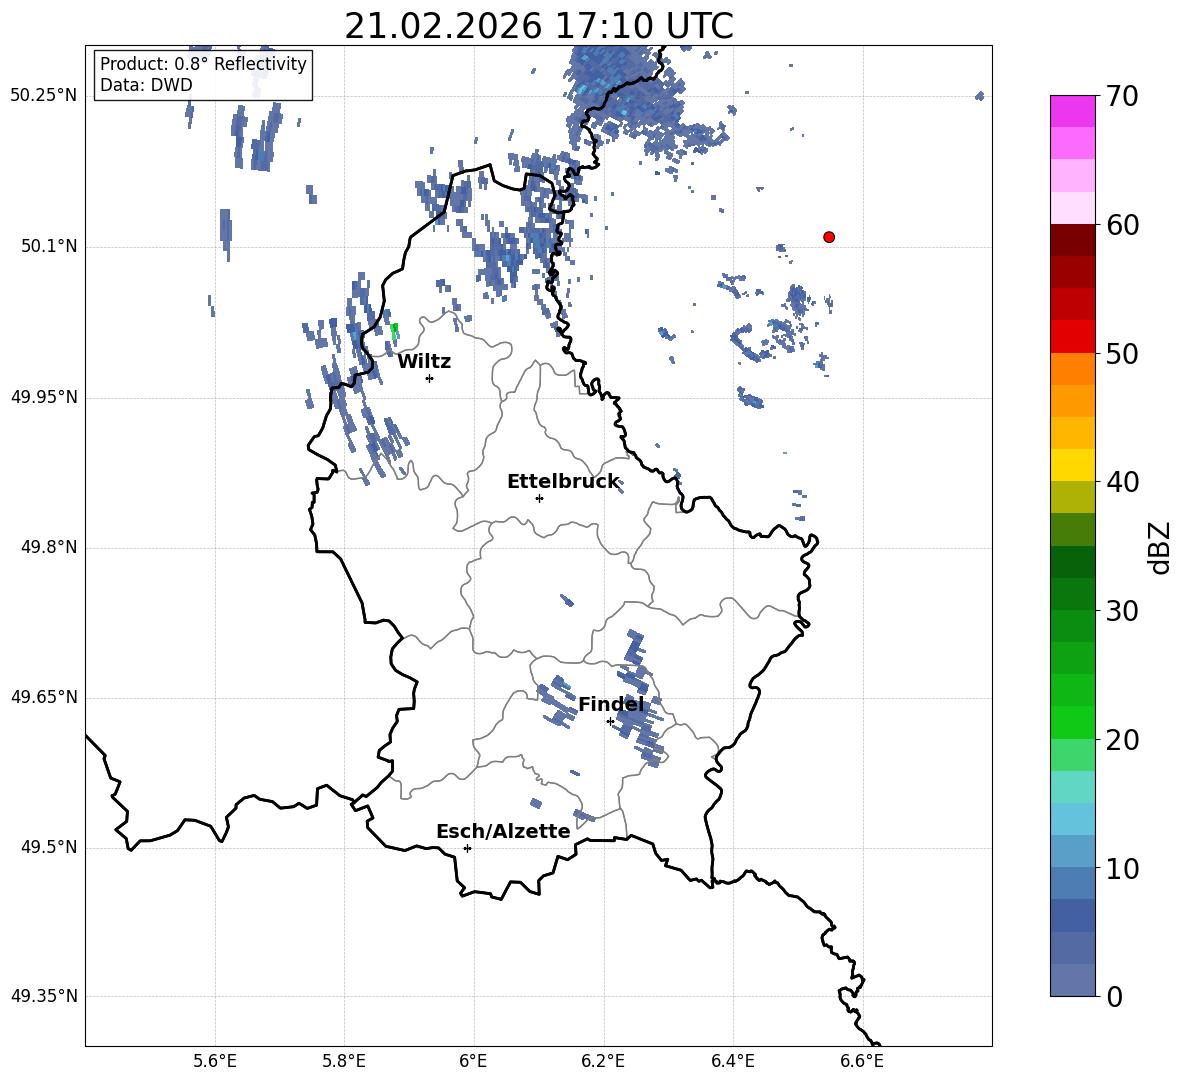Viewport: 1184px width, 1081px height.
Task: Pick the bottom slate-blue swatch above 0
Action: [1072, 980]
